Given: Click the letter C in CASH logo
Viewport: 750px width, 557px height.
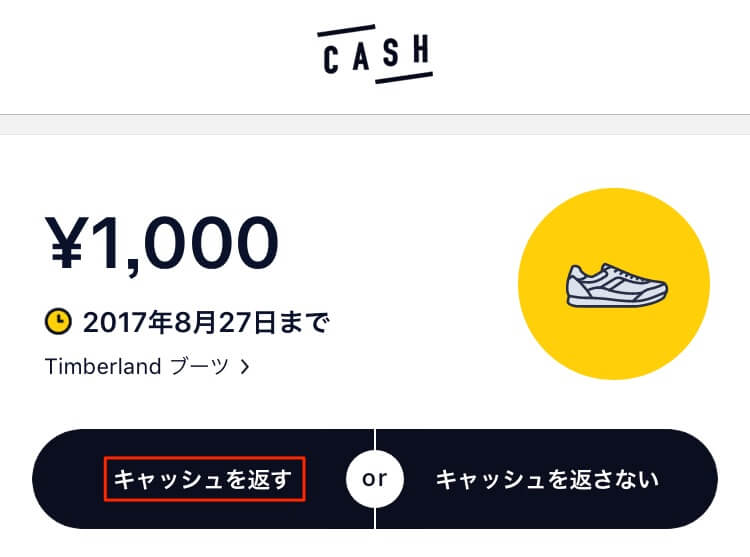Looking at the screenshot, I should pyautogui.click(x=331, y=60).
